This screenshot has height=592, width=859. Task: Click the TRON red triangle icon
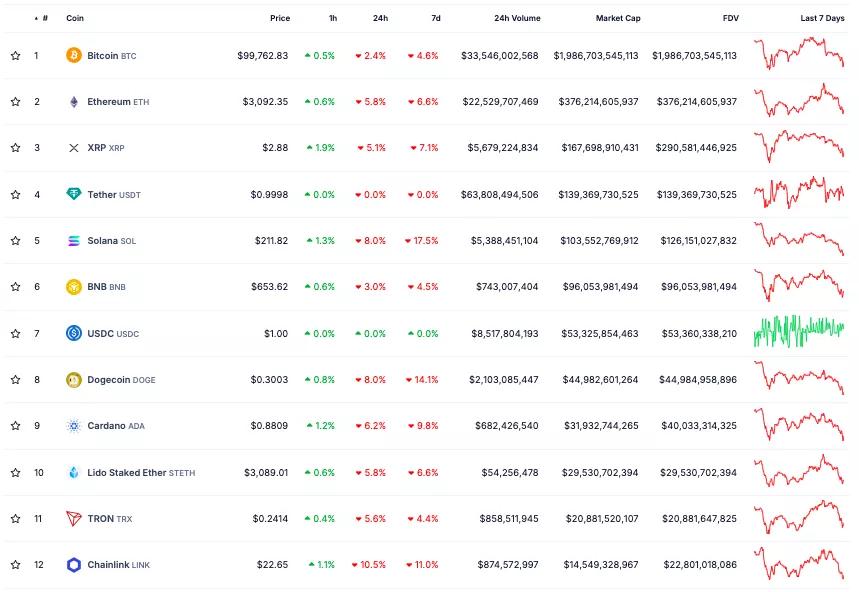pyautogui.click(x=73, y=519)
